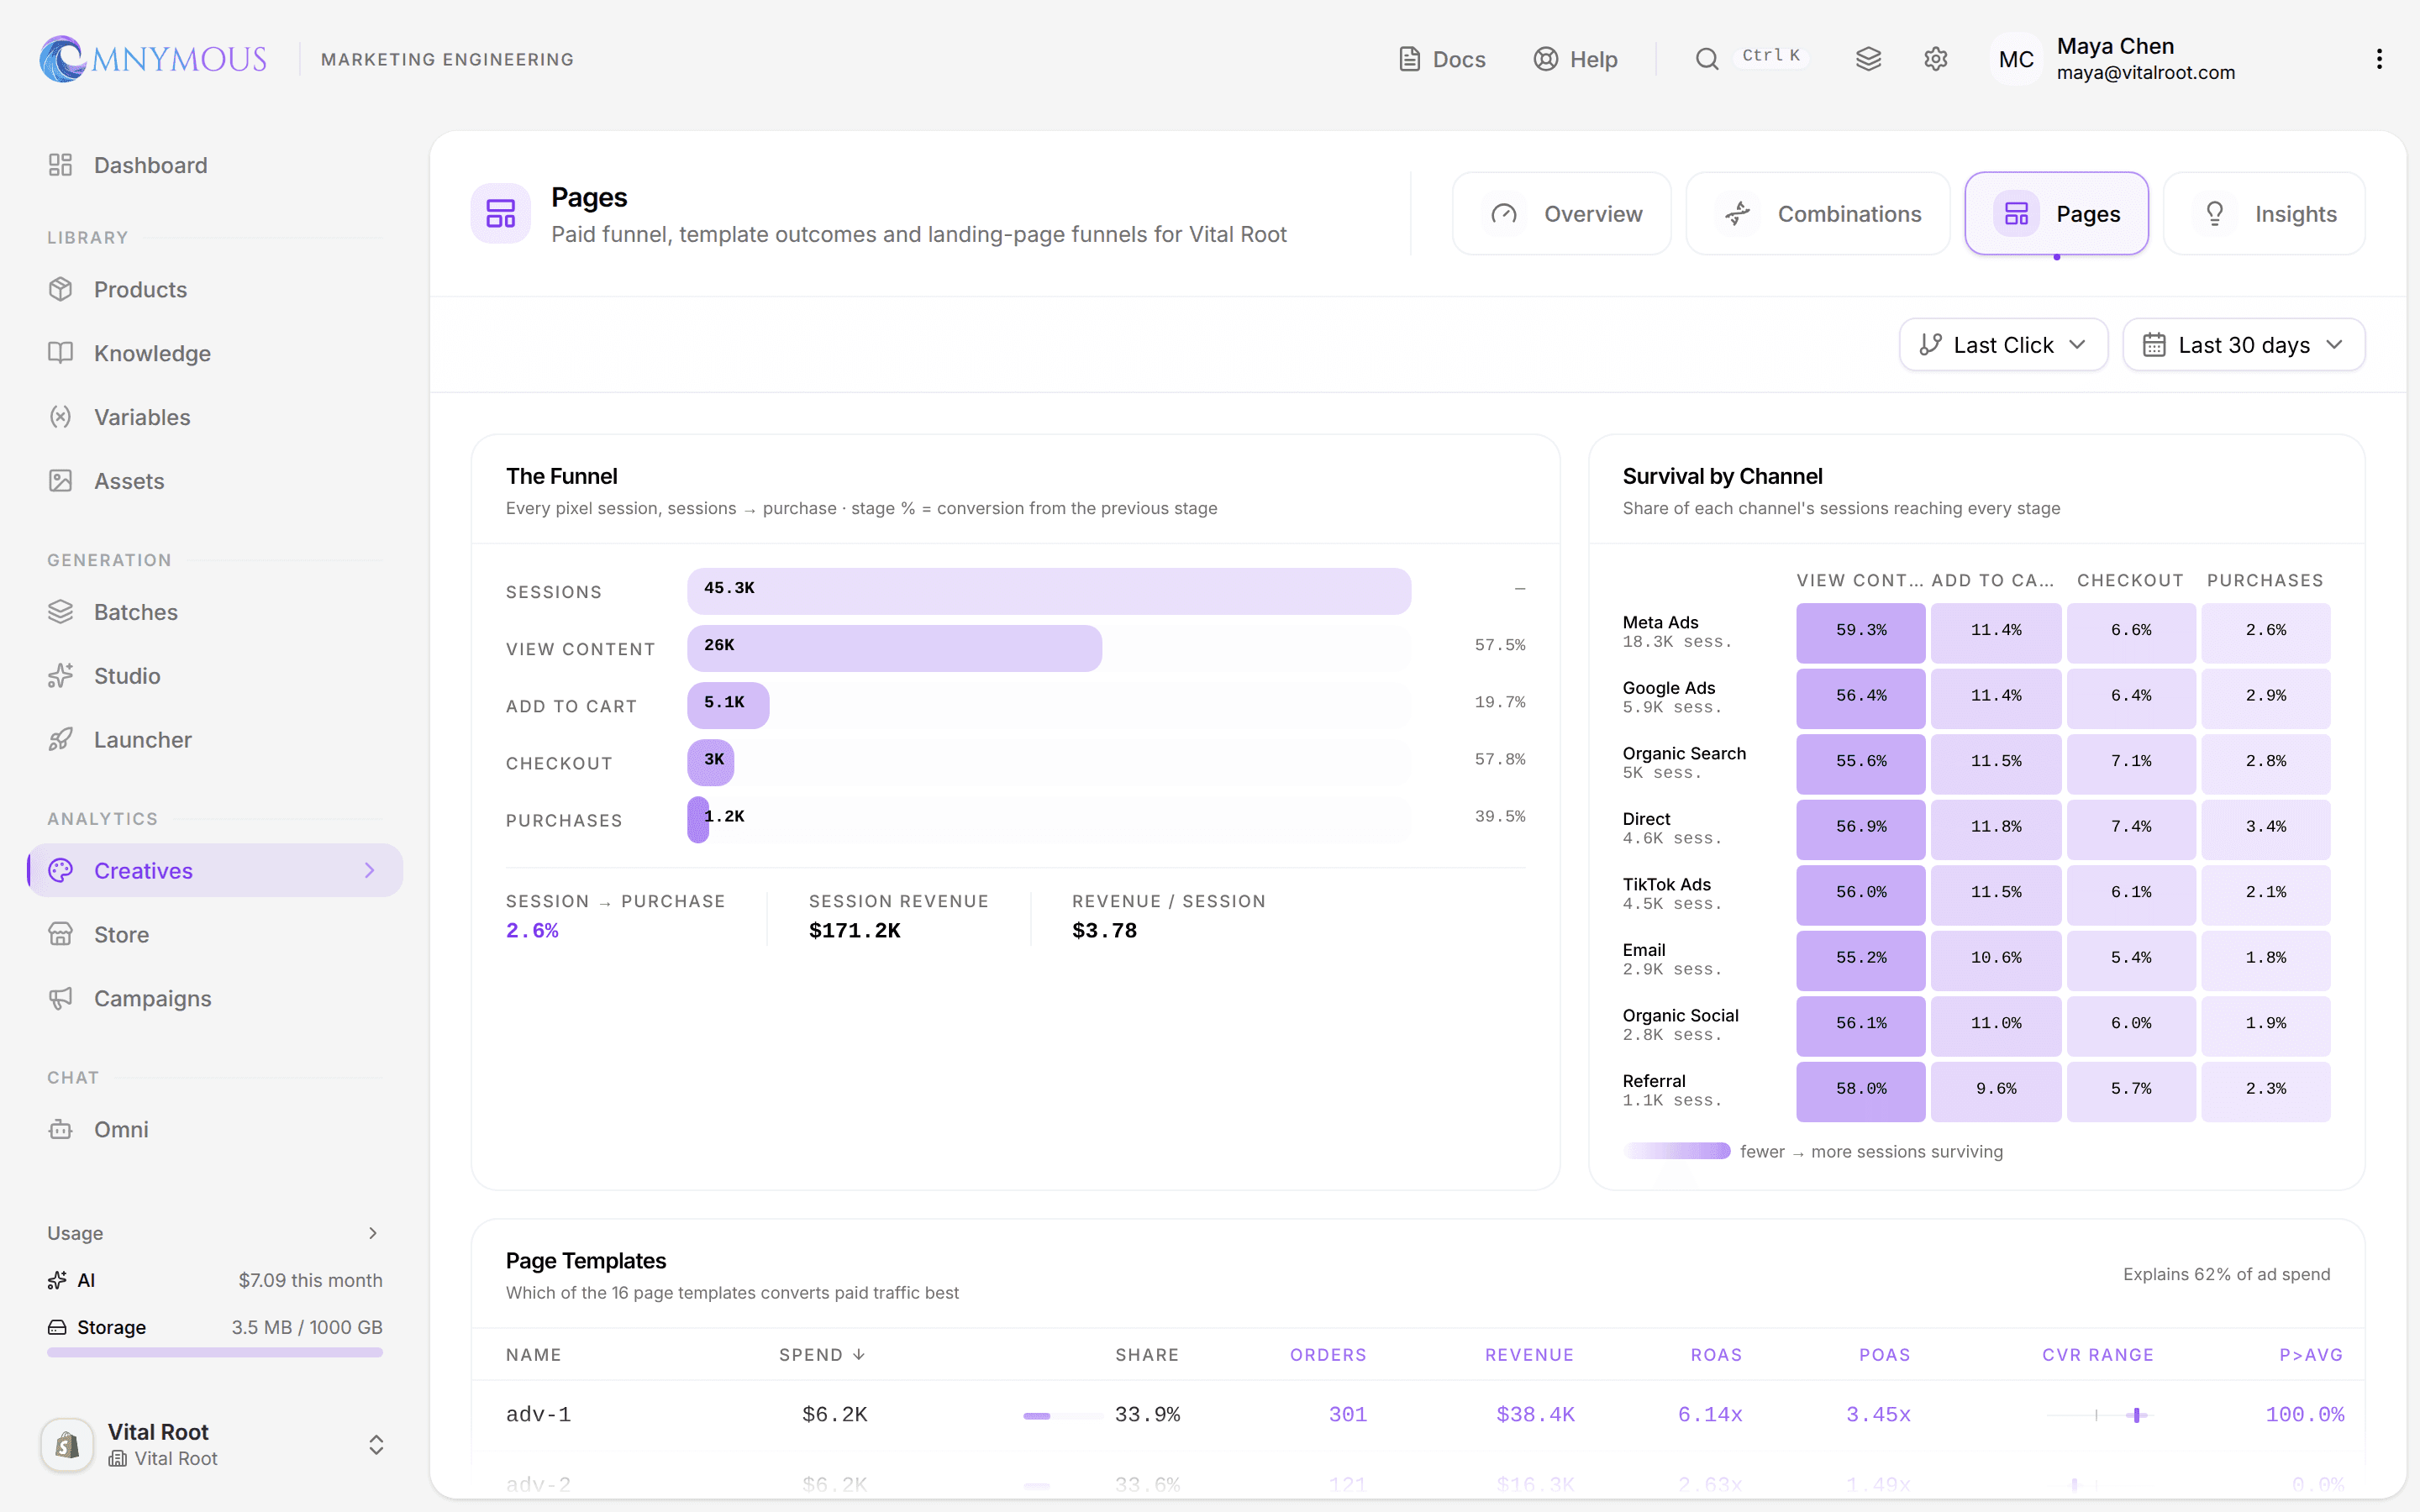
Task: Click the Vital Root Shopify store icon
Action: pyautogui.click(x=67, y=1445)
